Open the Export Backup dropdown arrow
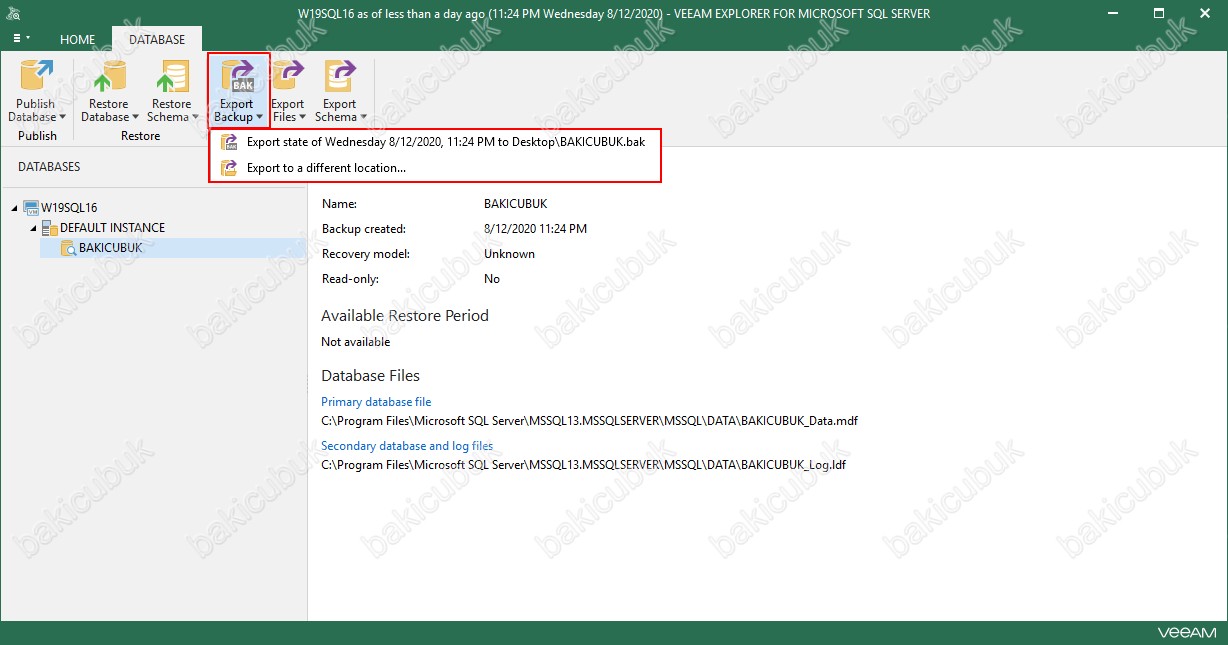Viewport: 1228px width, 645px height. click(259, 118)
